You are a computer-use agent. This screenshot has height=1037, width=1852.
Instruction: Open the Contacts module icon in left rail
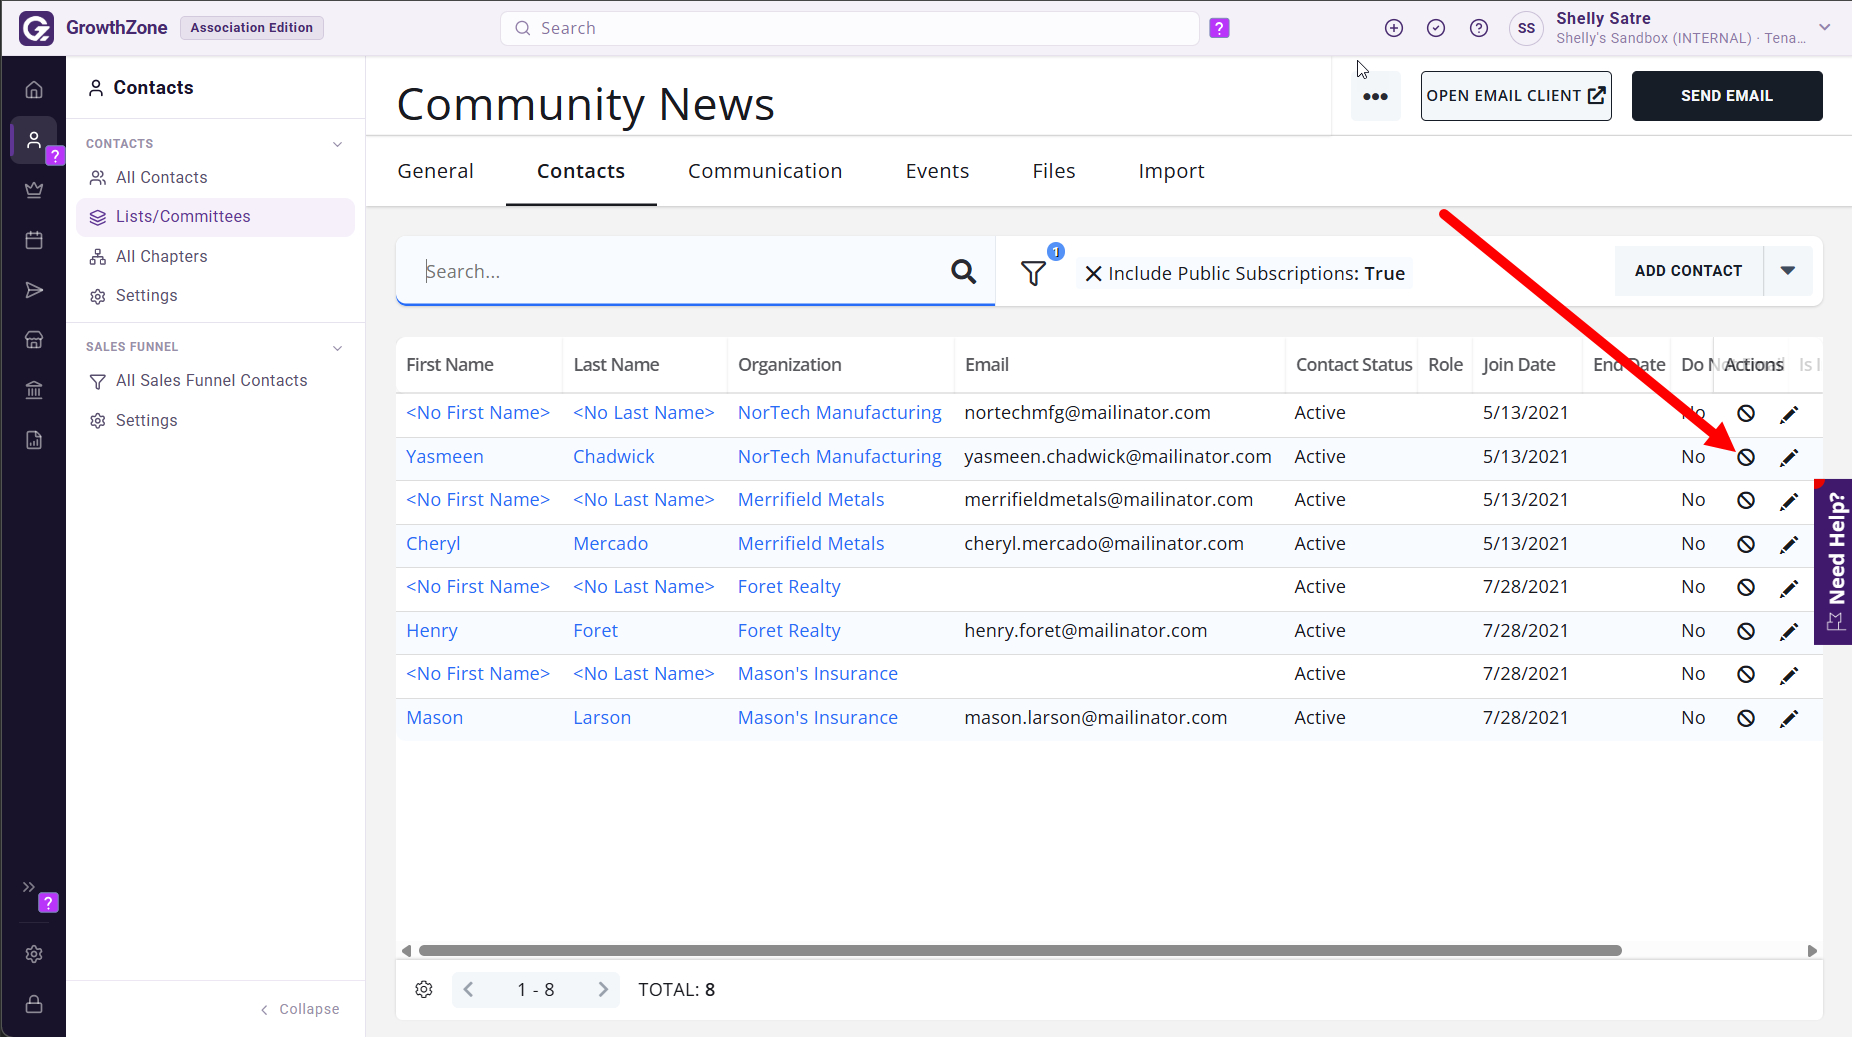[x=34, y=140]
